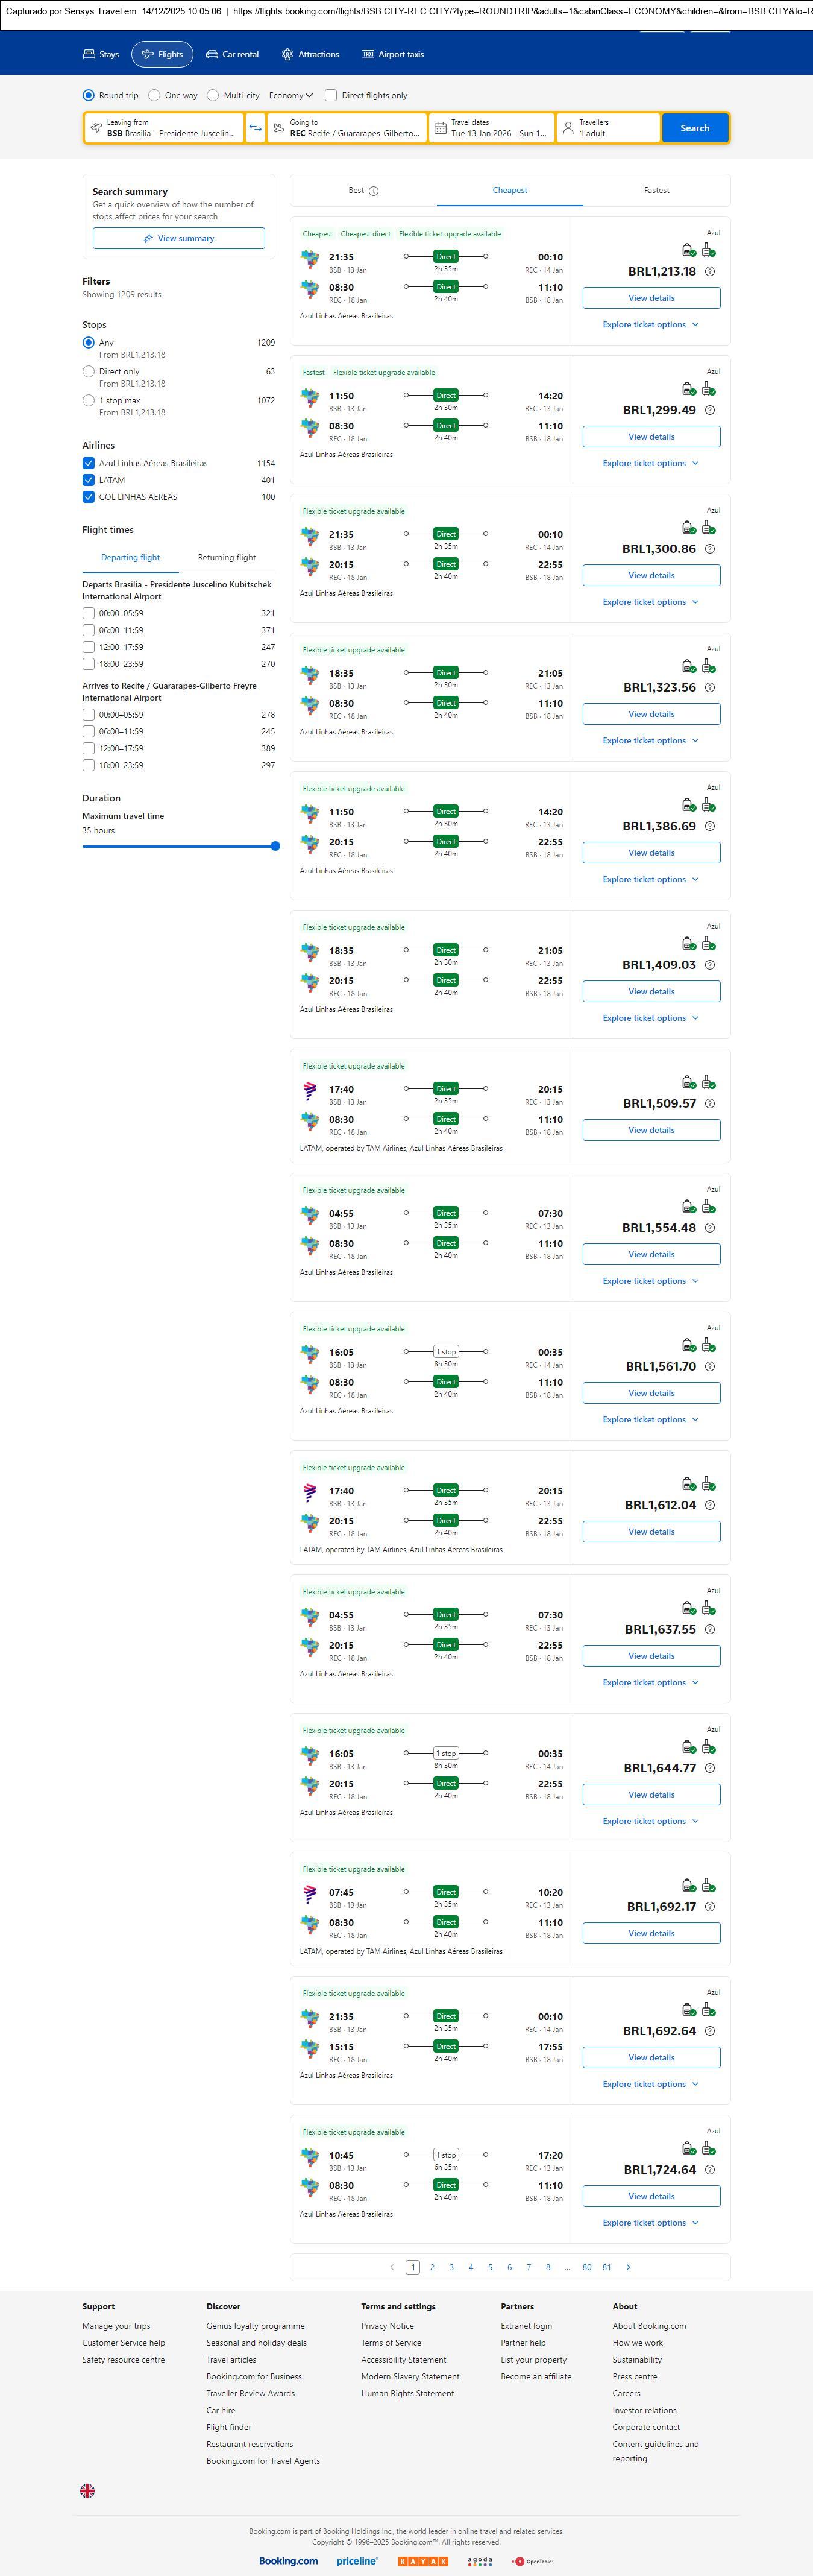813x2576 pixels.
Task: Uncheck the LATAM airline filter
Action: (x=89, y=480)
